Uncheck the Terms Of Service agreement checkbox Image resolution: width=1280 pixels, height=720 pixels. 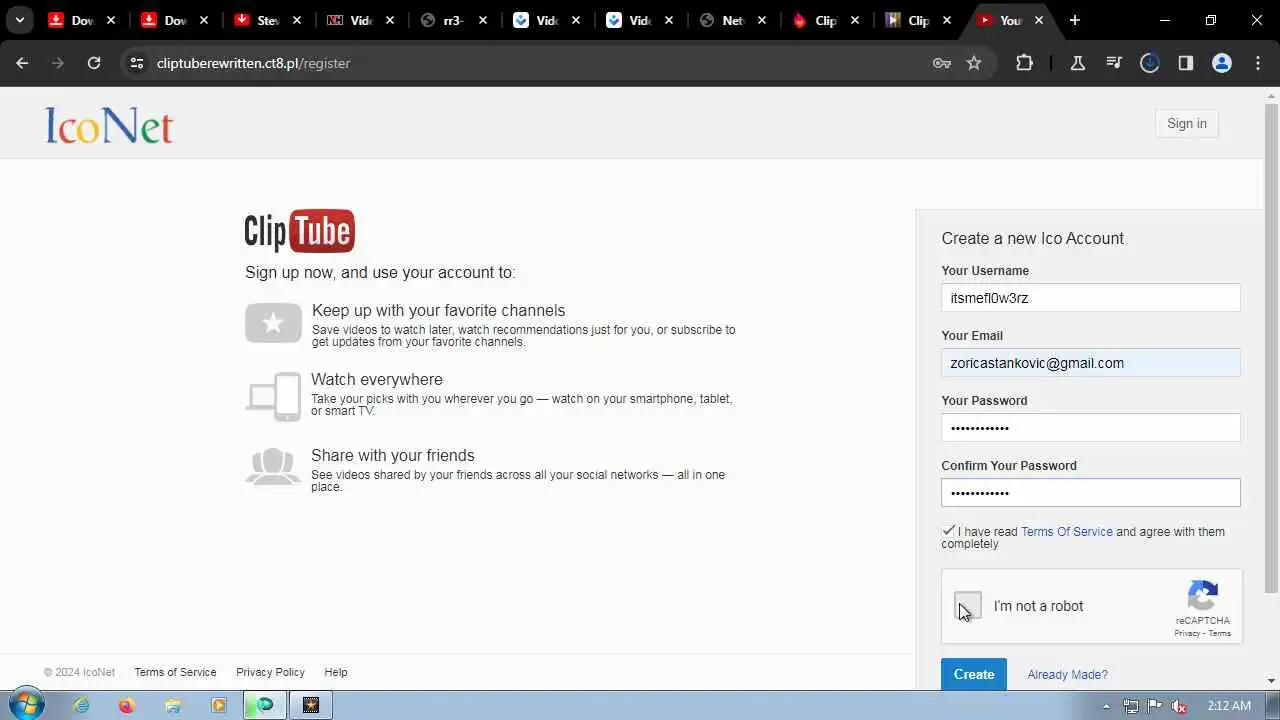point(948,531)
